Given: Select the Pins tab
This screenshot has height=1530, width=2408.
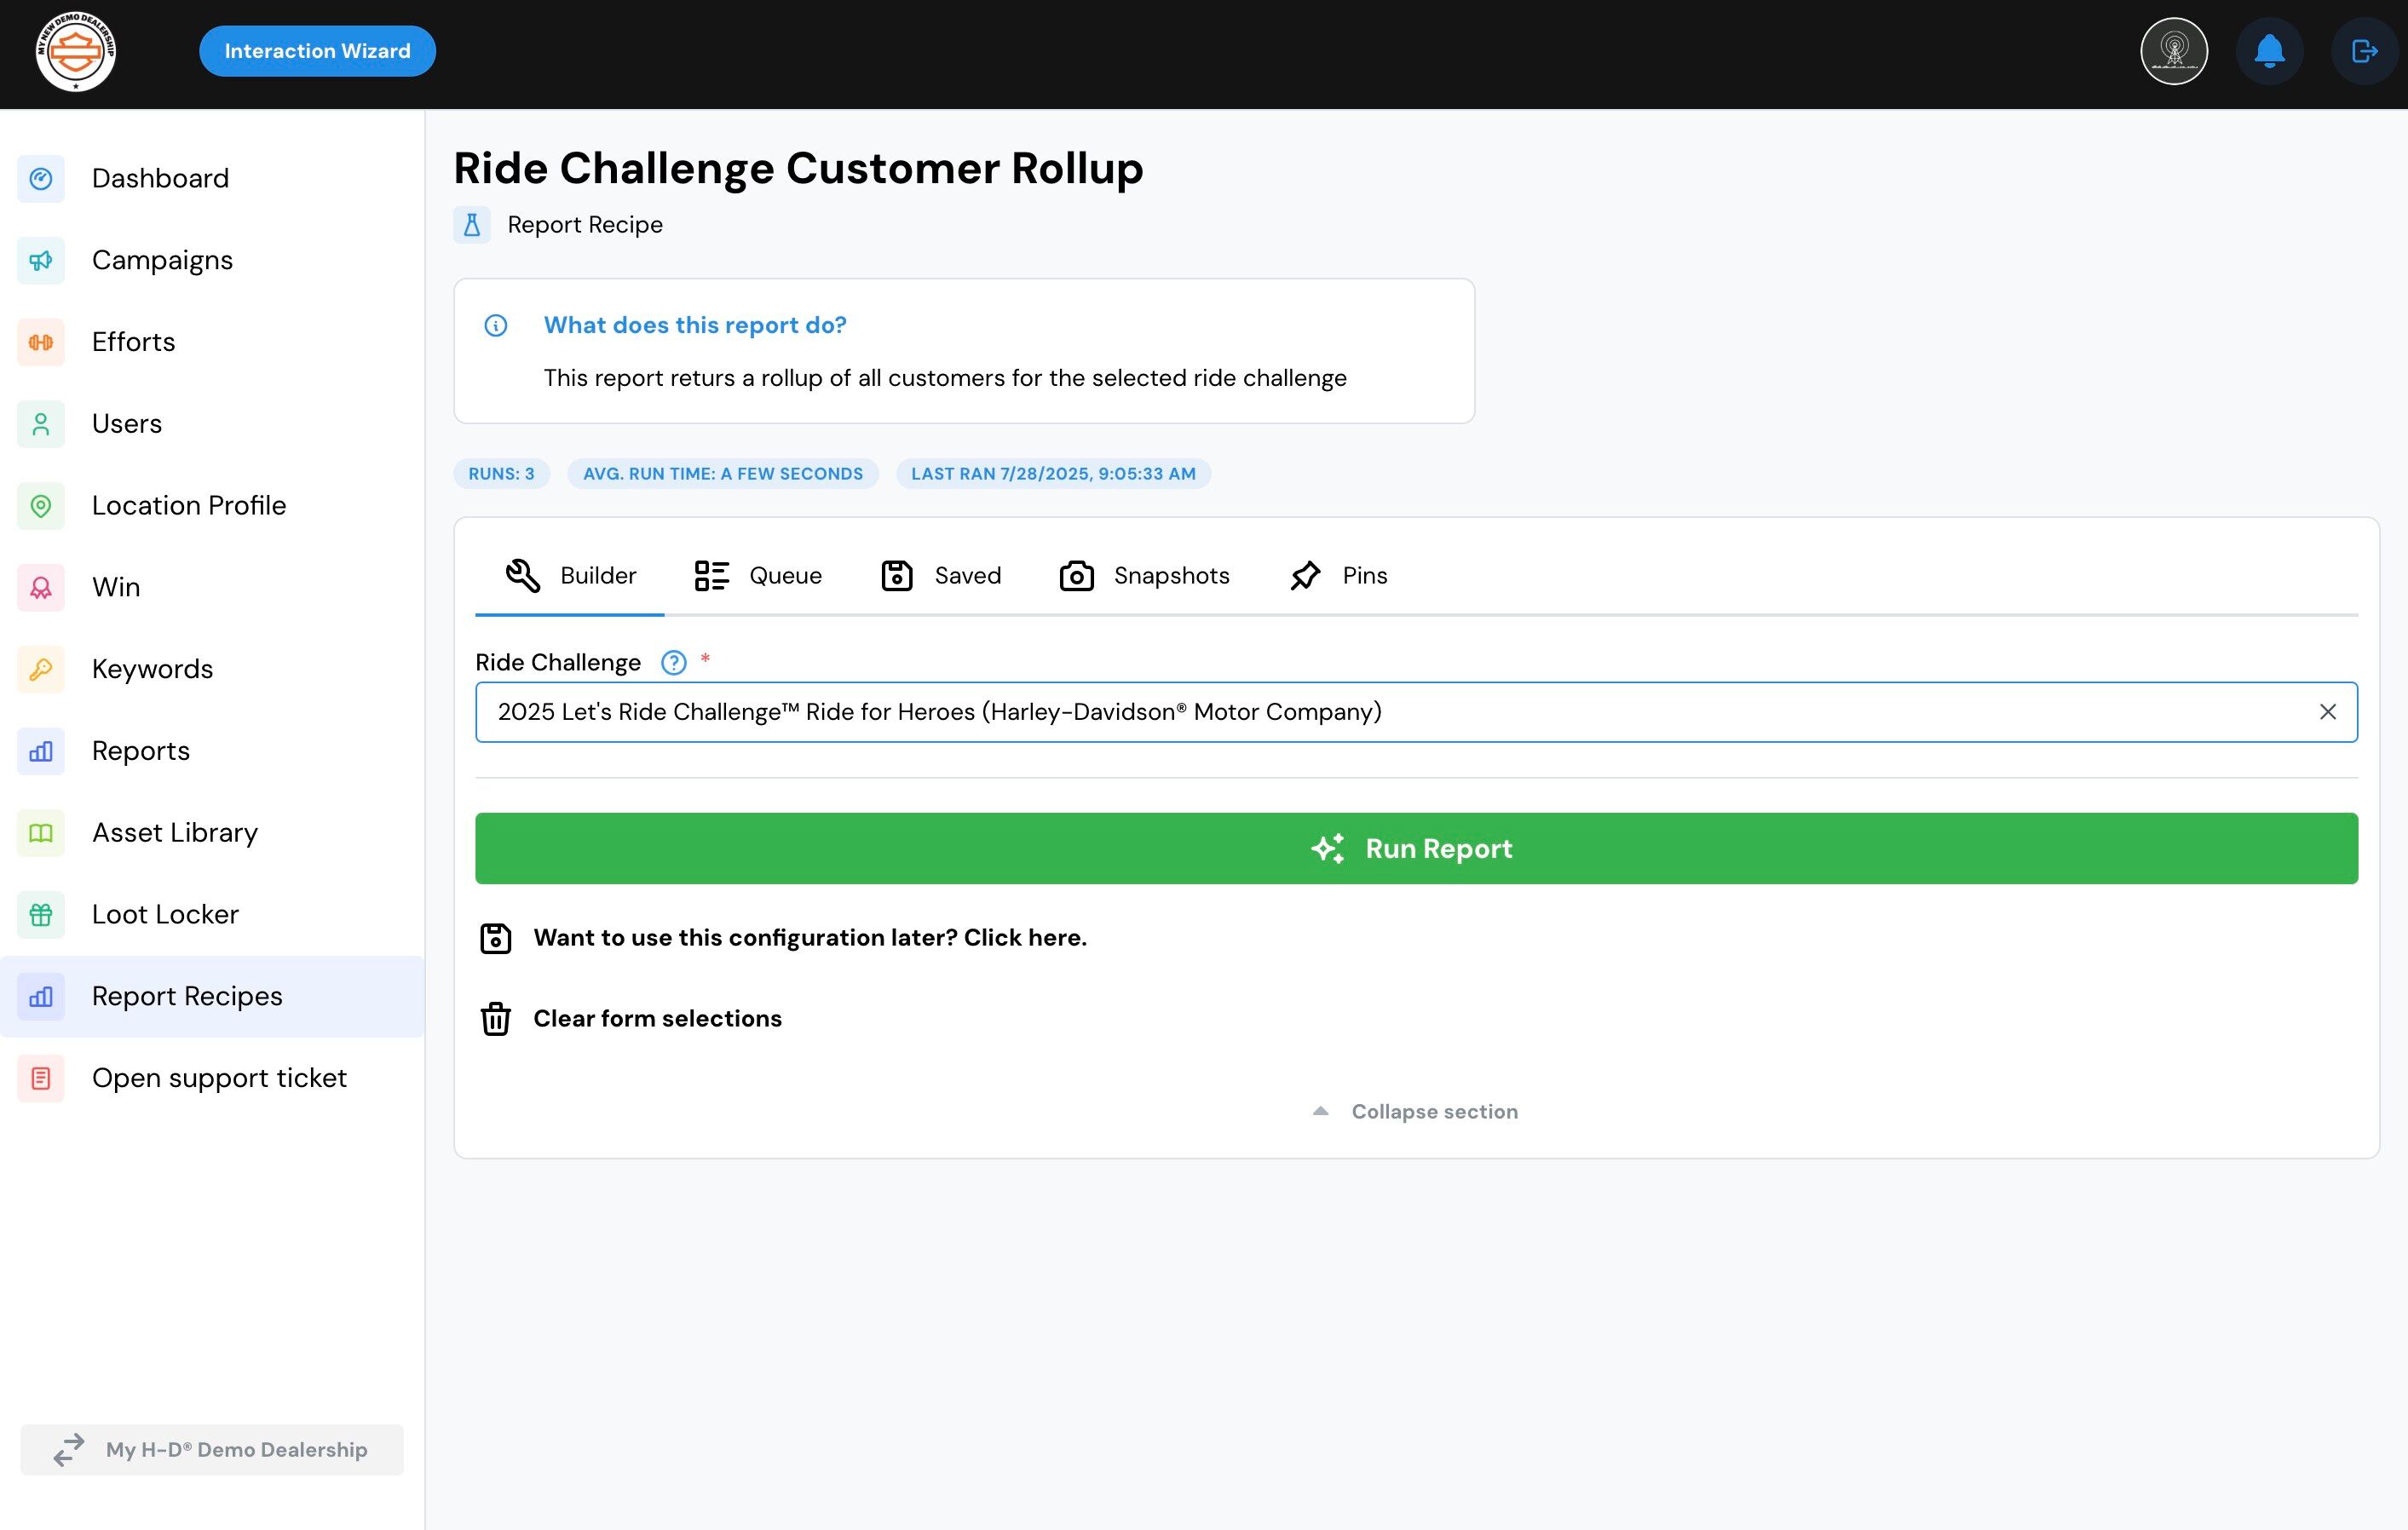Looking at the screenshot, I should click(x=1338, y=576).
